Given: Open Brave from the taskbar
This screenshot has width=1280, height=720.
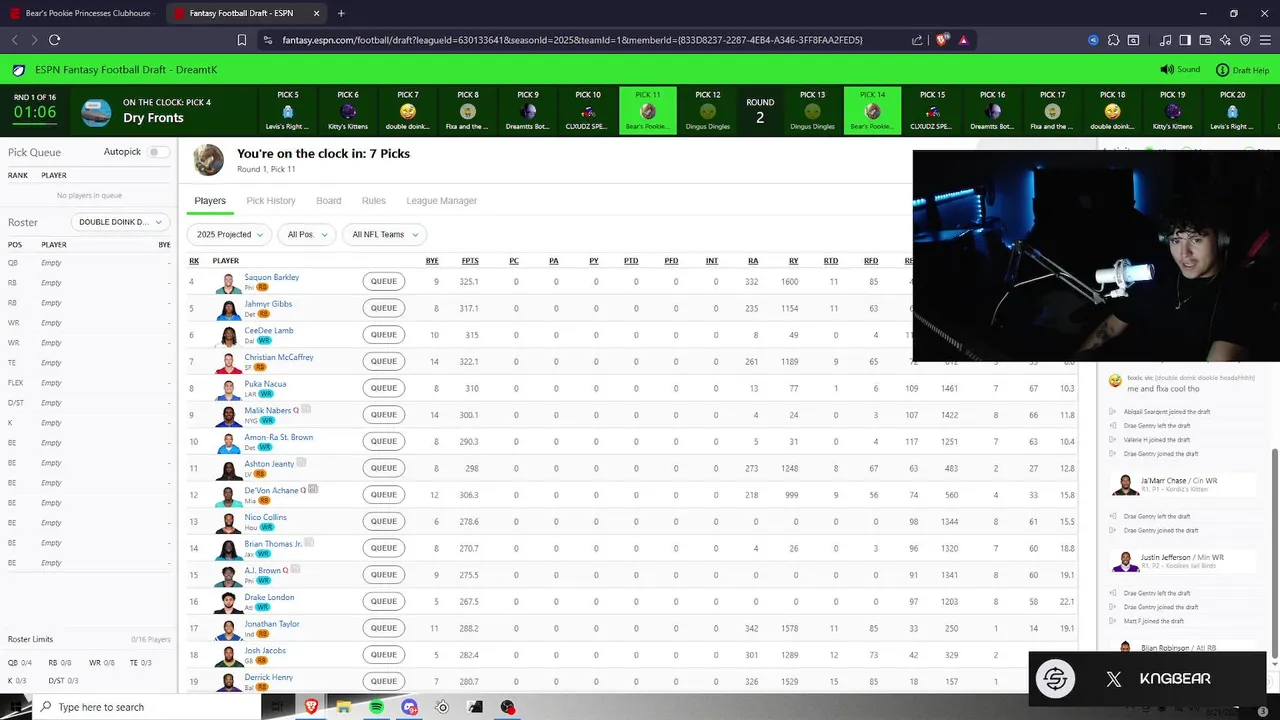Looking at the screenshot, I should pyautogui.click(x=310, y=707).
